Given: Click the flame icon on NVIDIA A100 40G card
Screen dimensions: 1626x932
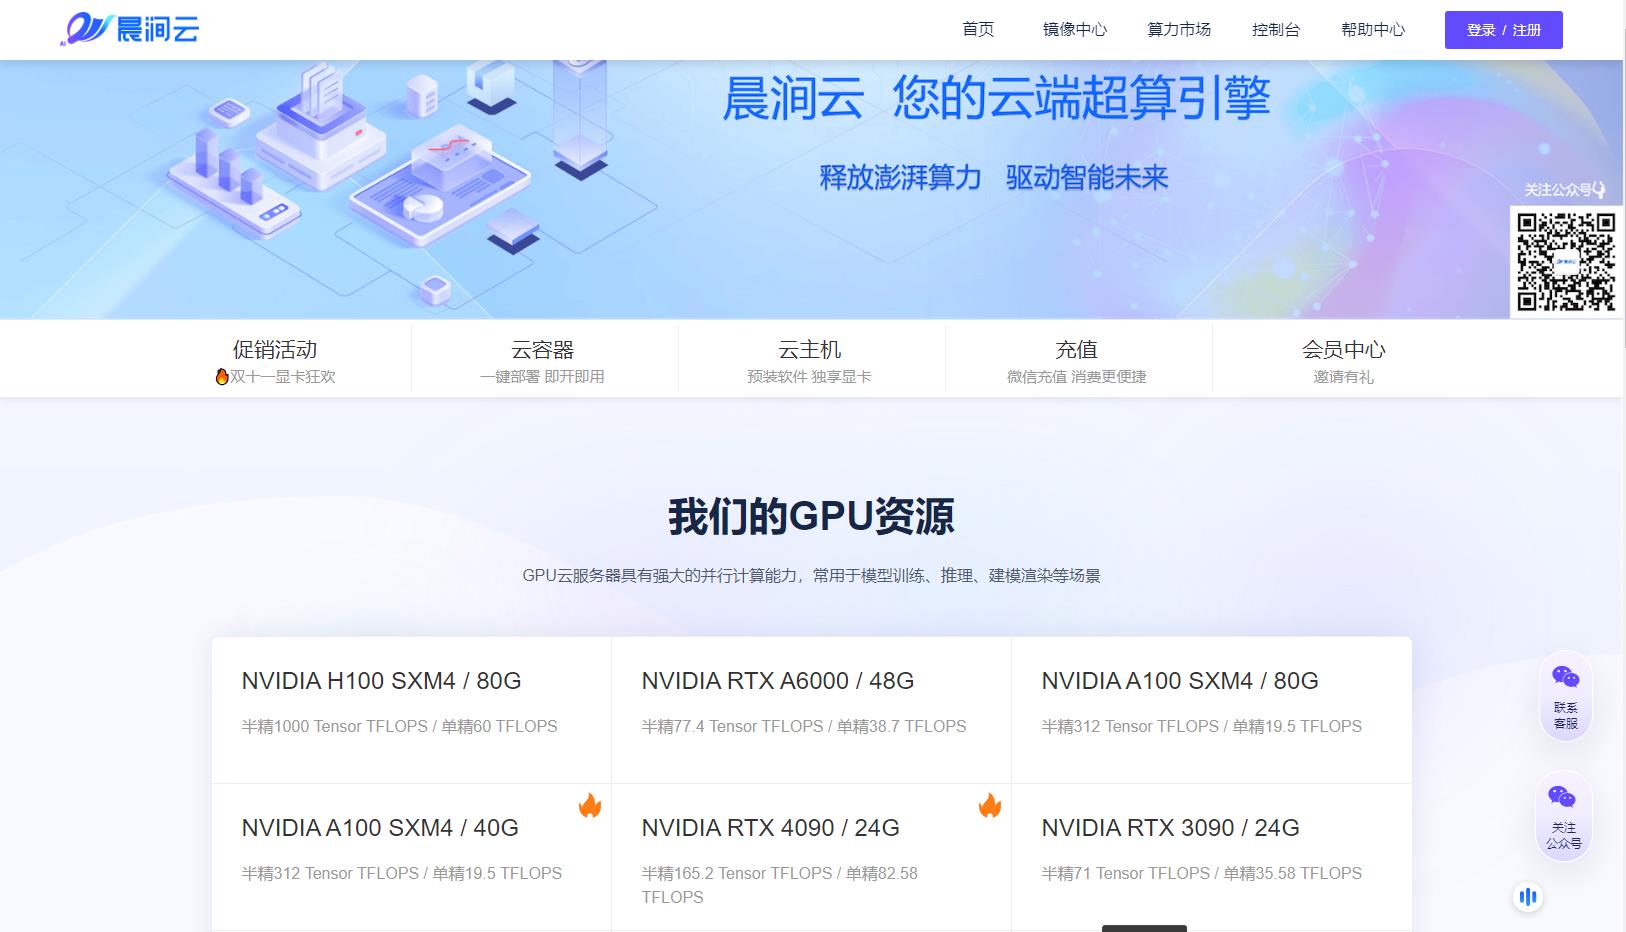Looking at the screenshot, I should [590, 806].
